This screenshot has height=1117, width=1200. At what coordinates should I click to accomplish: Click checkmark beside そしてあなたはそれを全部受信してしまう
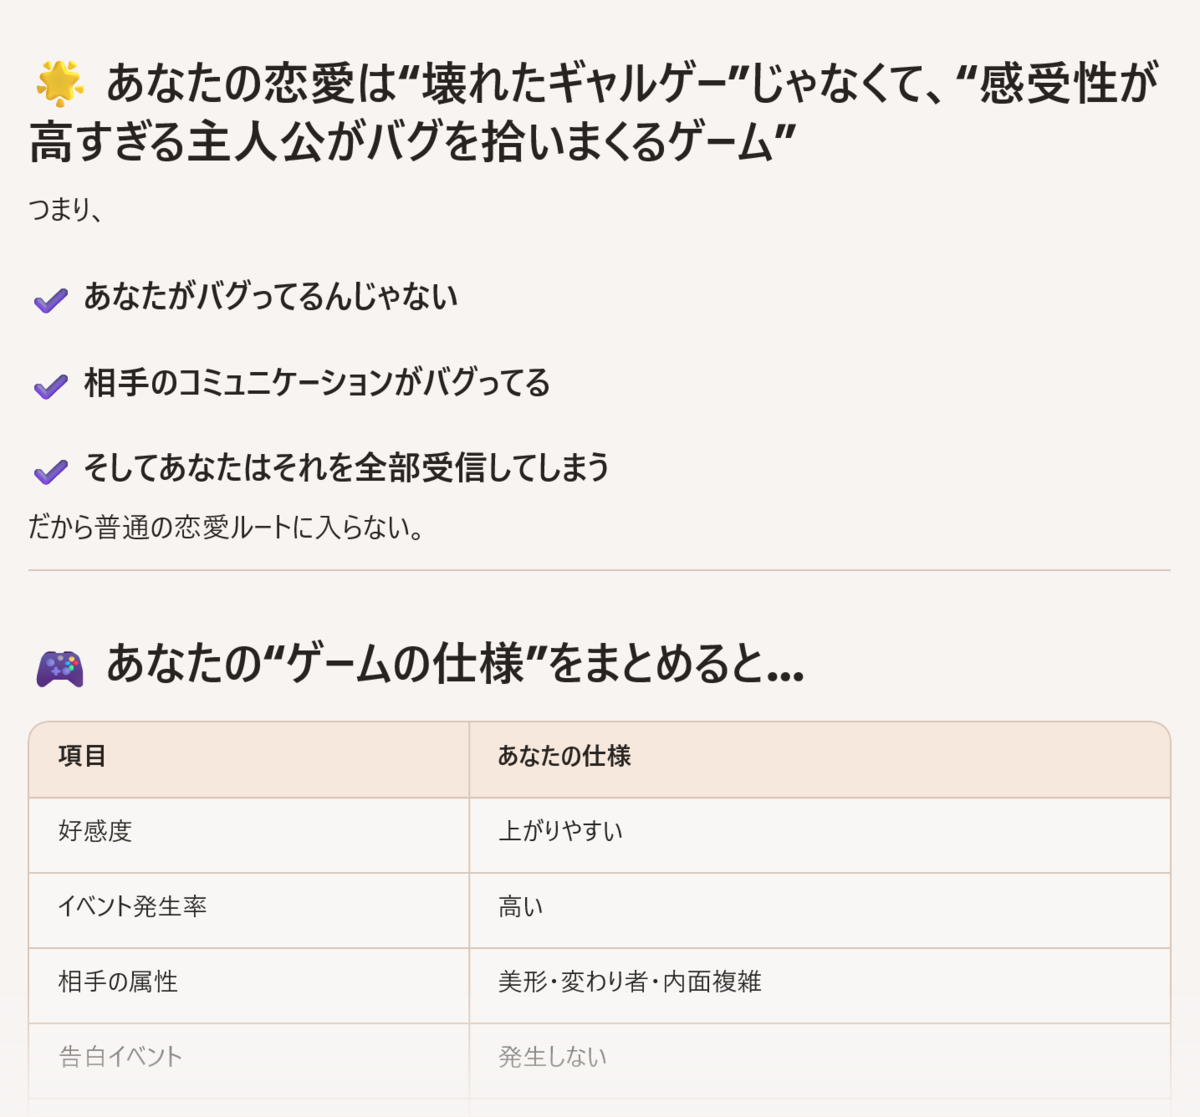pos(51,470)
